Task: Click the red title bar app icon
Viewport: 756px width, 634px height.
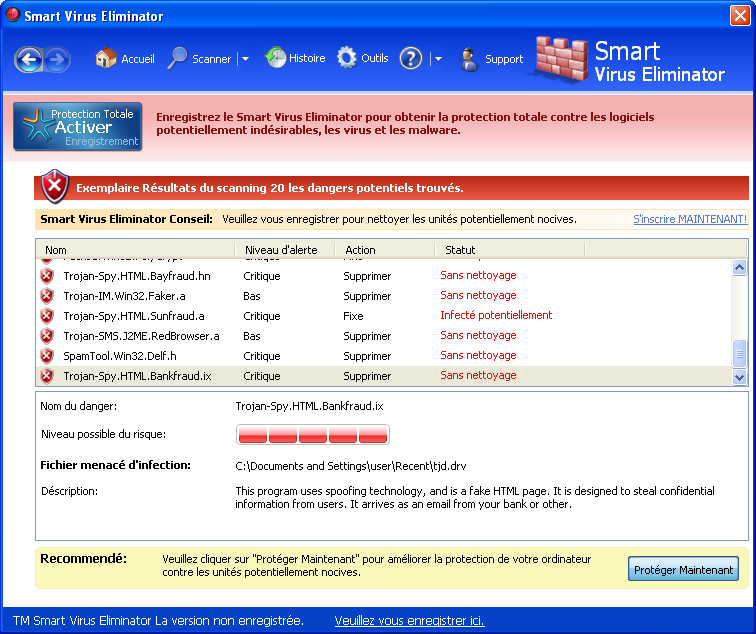Action: coord(13,14)
